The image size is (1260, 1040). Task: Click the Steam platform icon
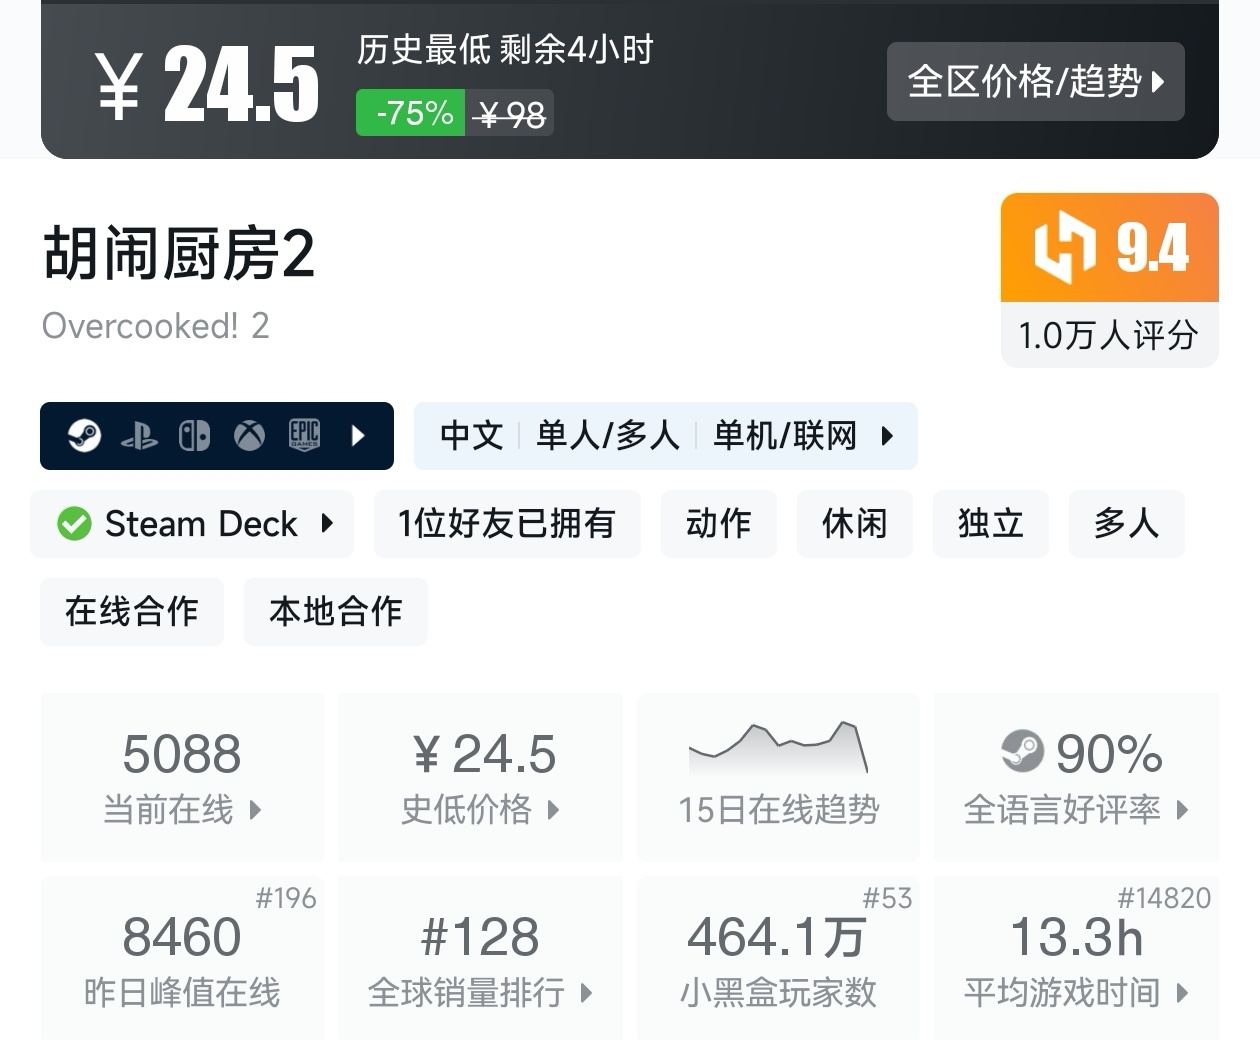(84, 436)
